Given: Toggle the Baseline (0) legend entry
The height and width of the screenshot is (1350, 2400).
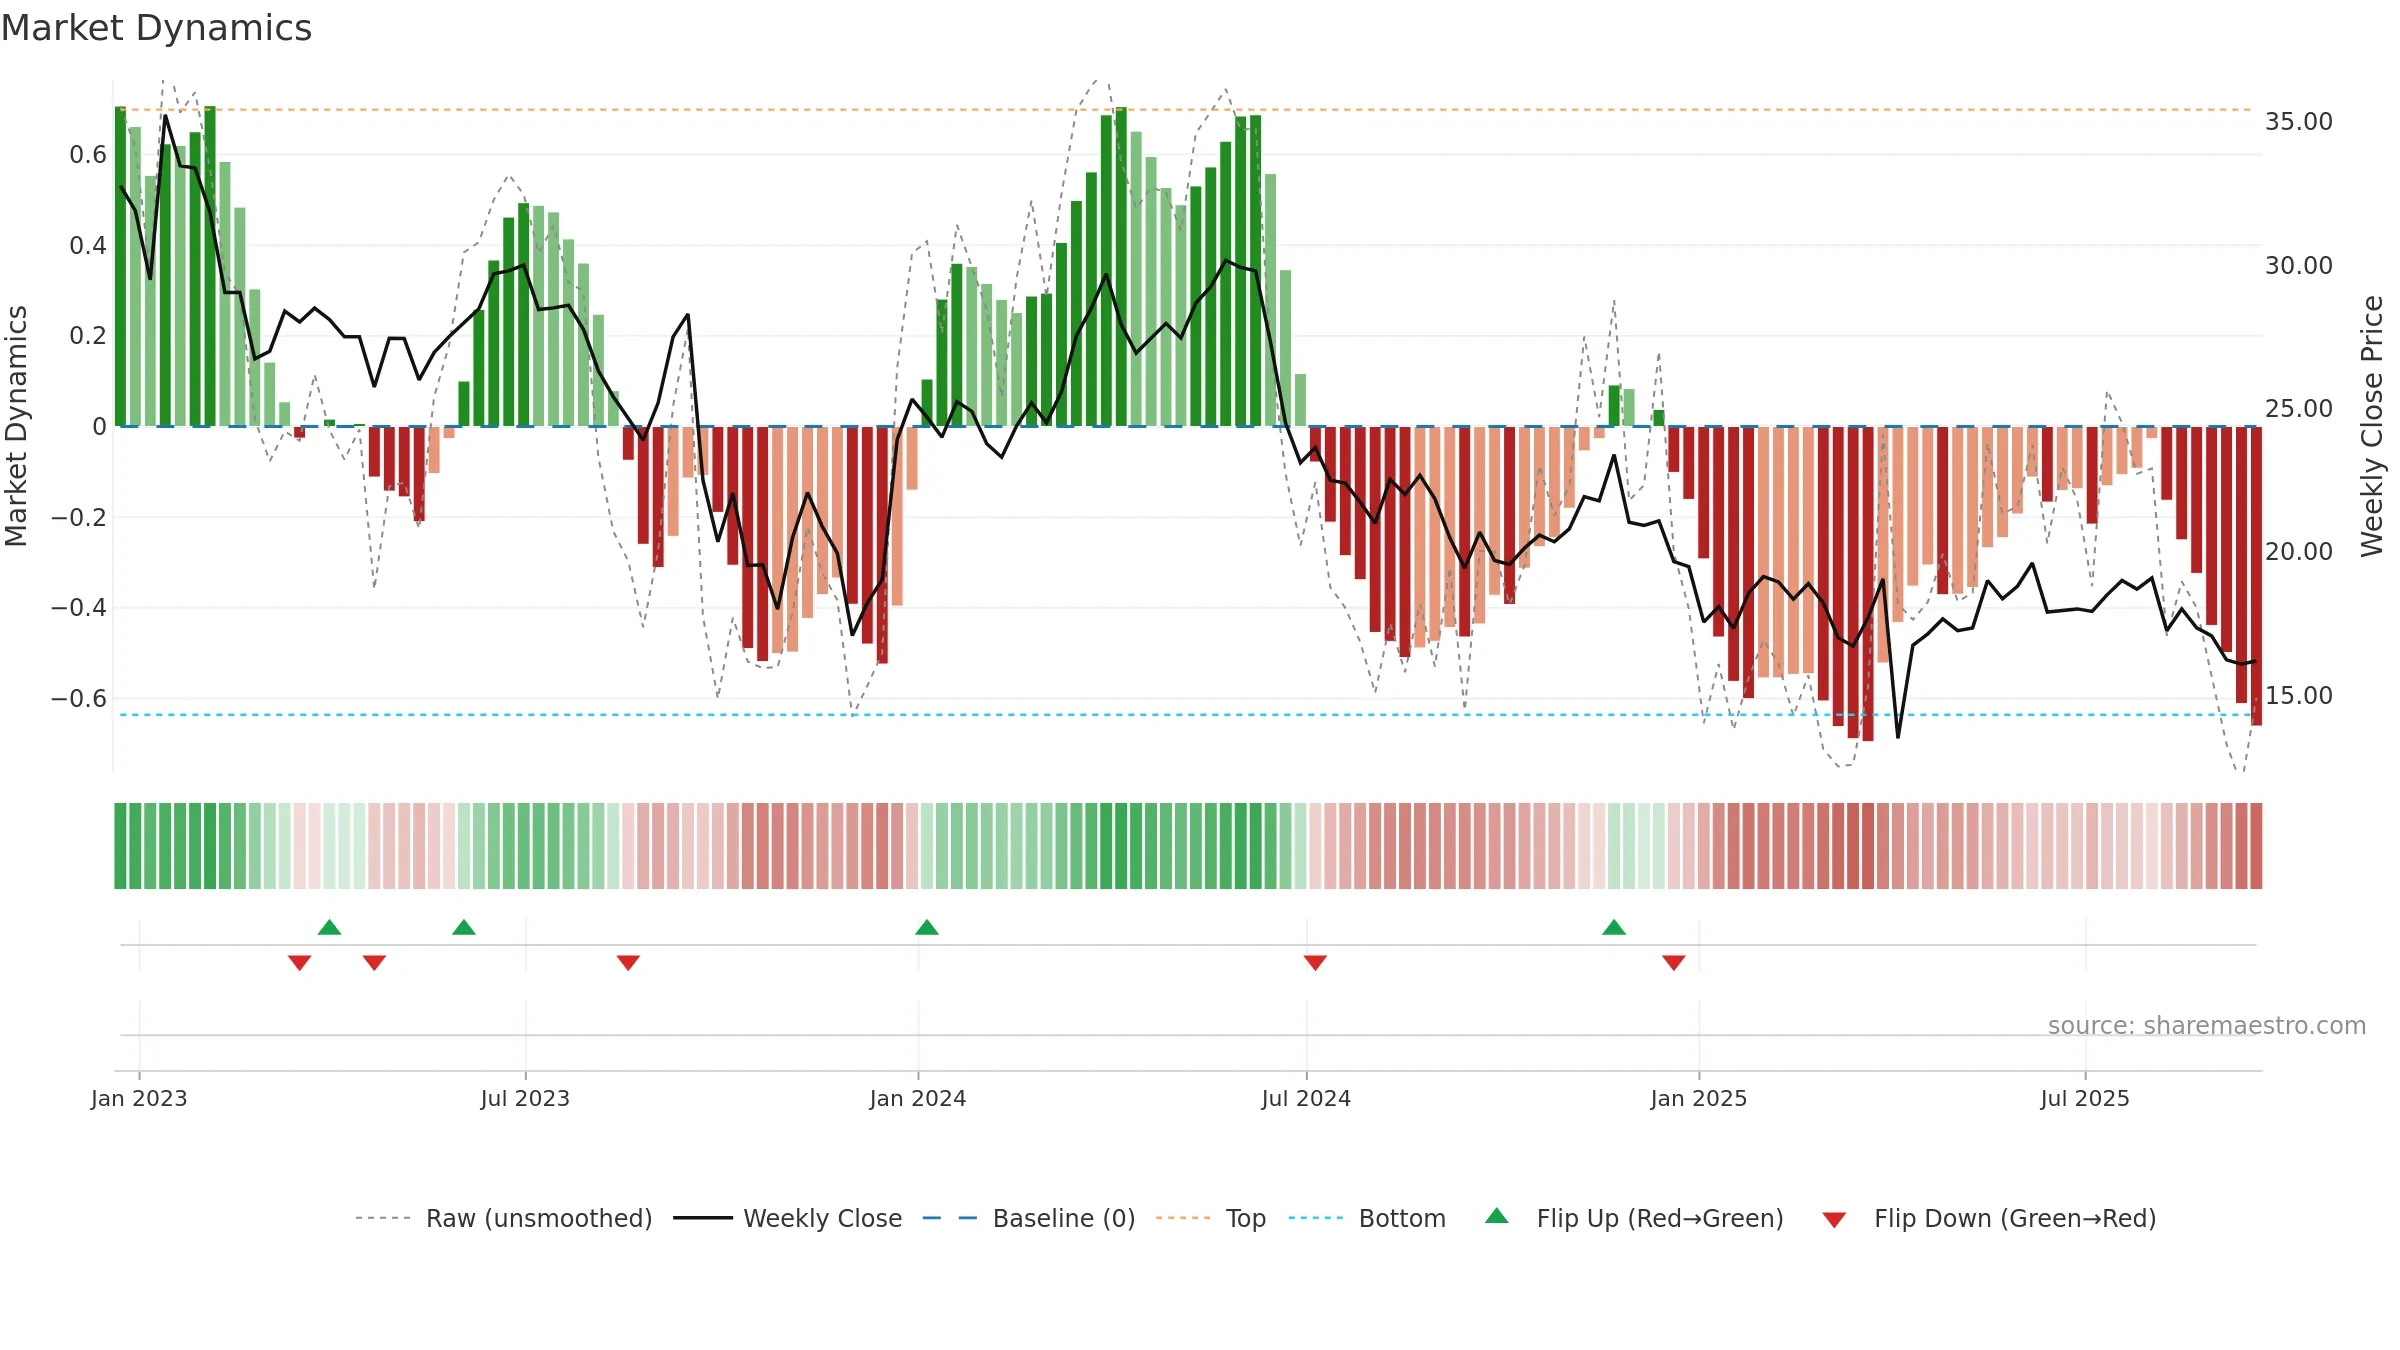Looking at the screenshot, I should (1029, 1218).
